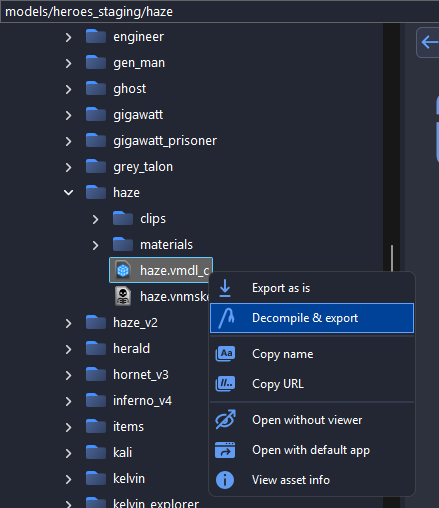The height and width of the screenshot is (508, 439).
Task: Click the Copy name Aa icon
Action: tap(225, 354)
